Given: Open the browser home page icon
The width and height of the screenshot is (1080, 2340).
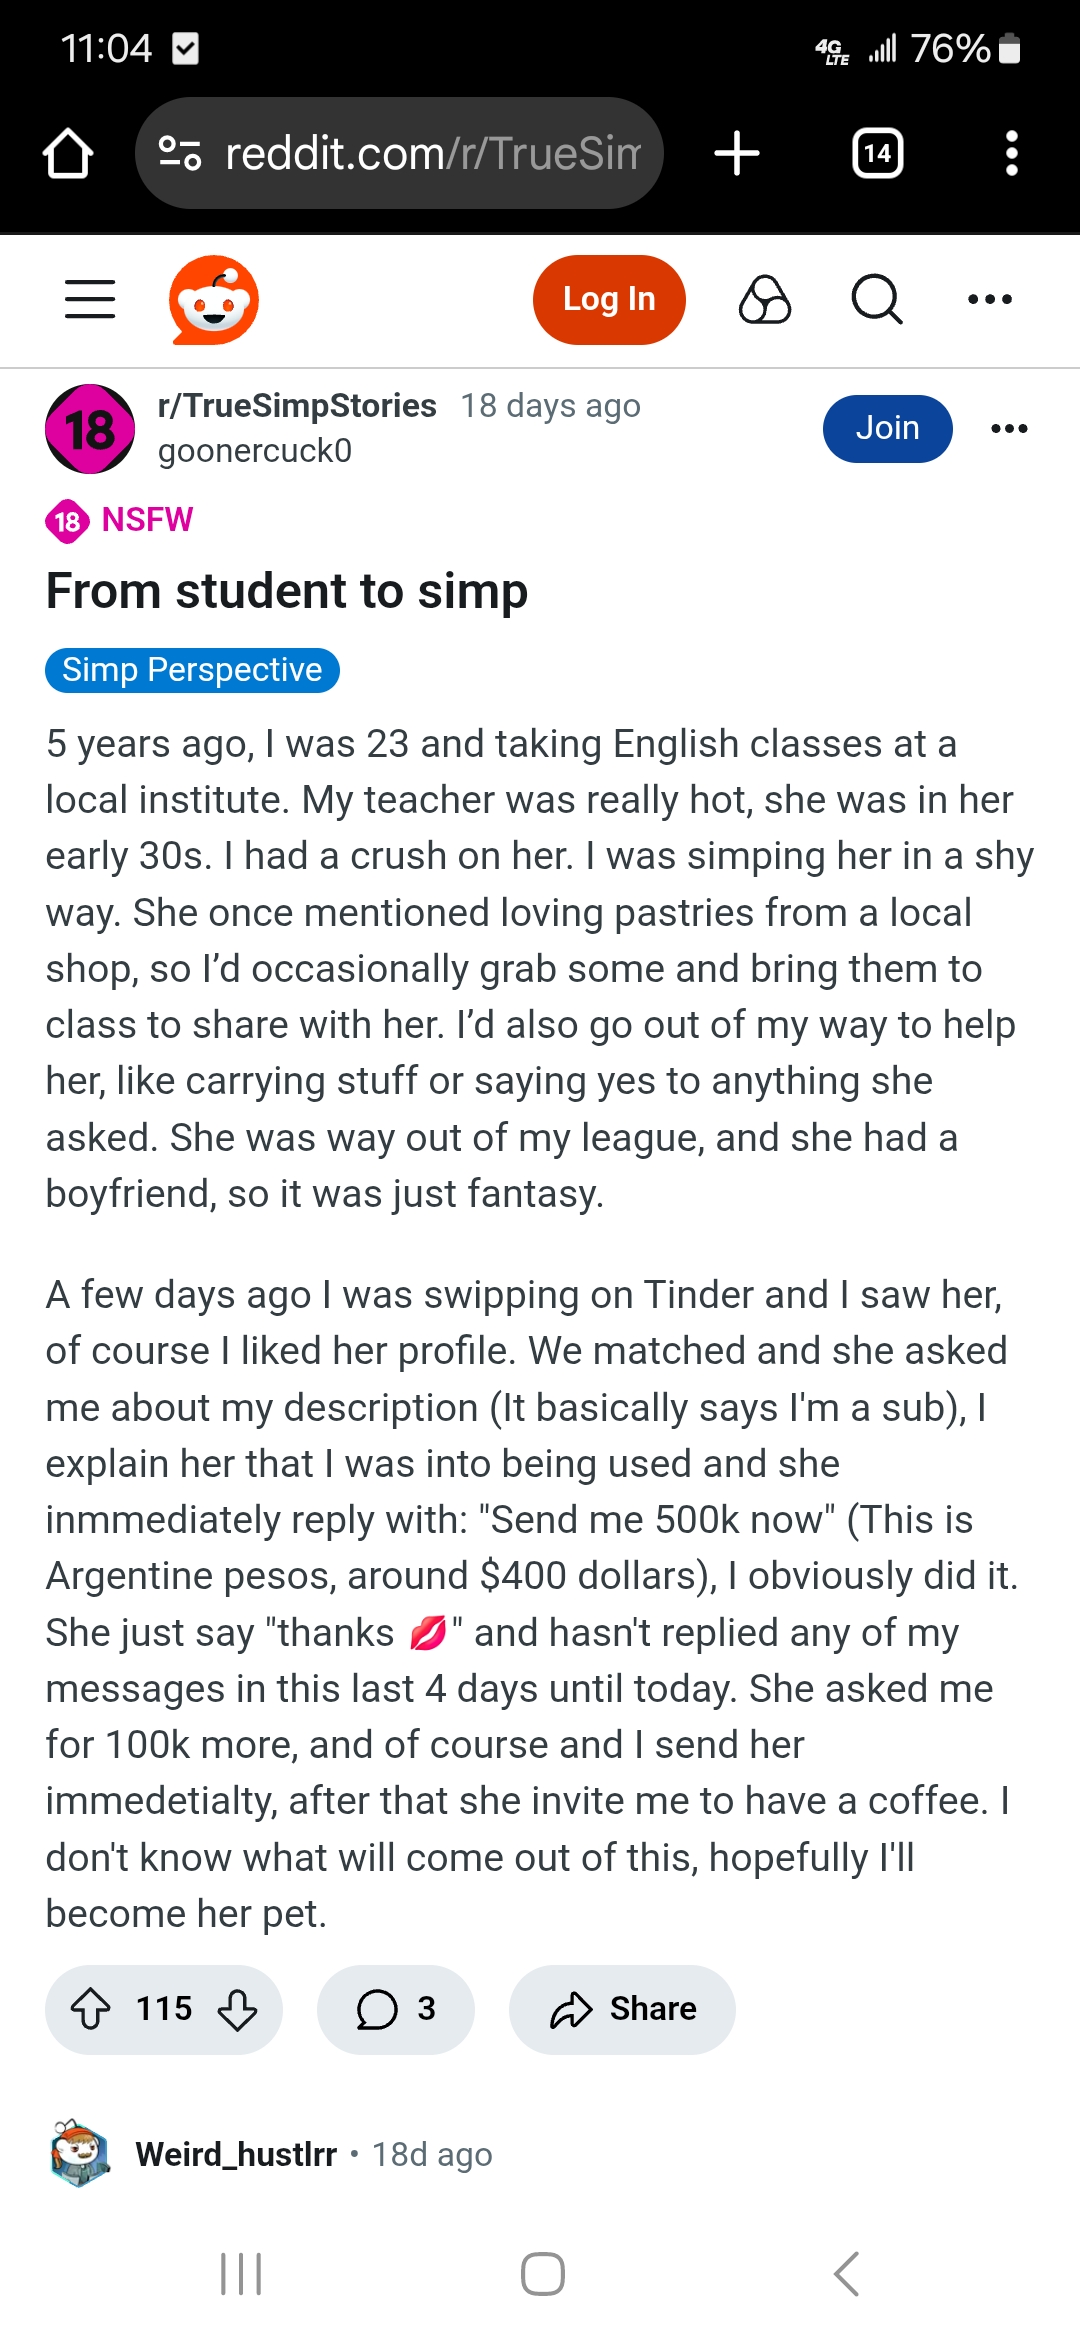Looking at the screenshot, I should click(68, 154).
